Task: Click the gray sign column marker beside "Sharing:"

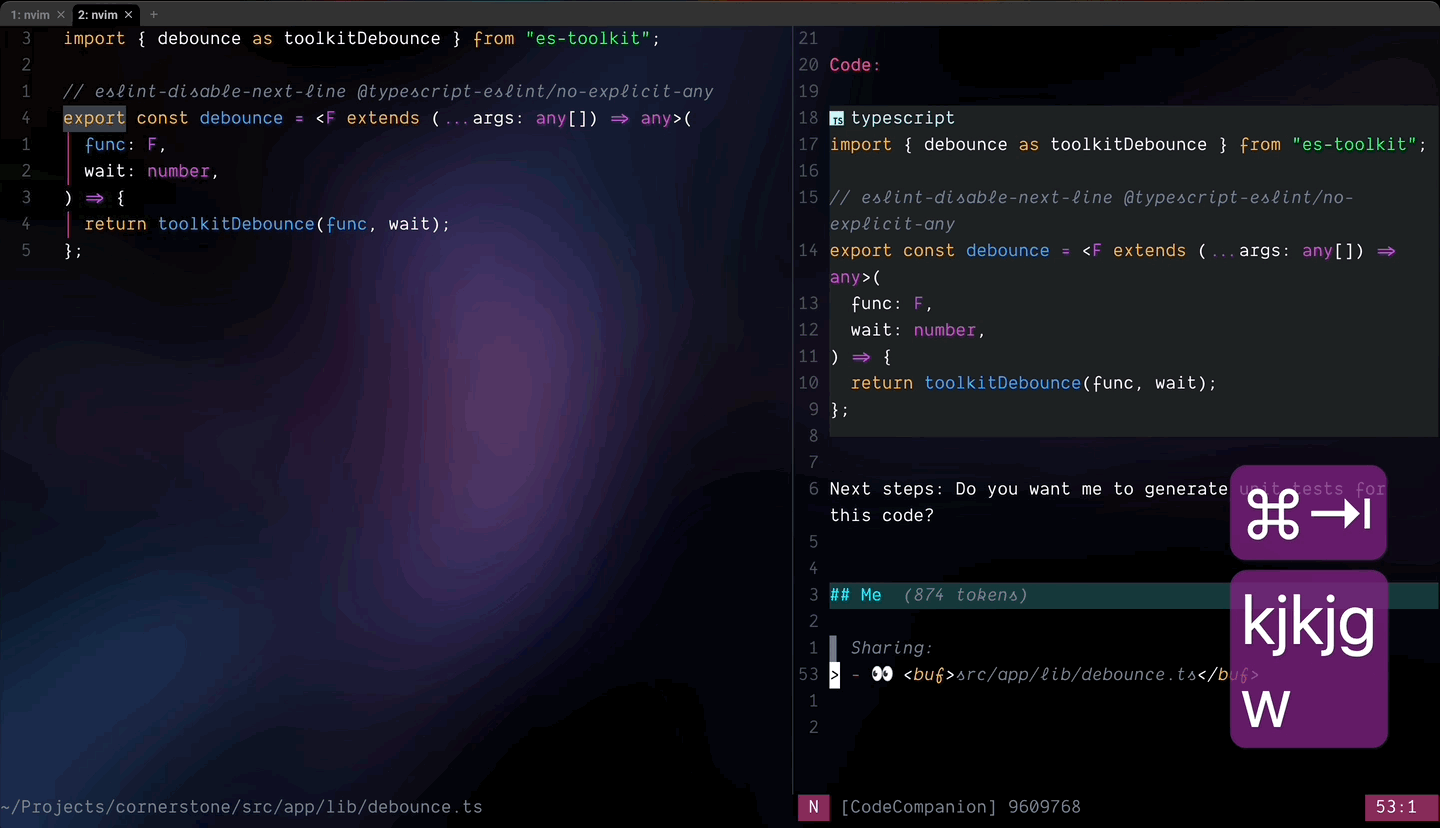Action: pos(835,647)
